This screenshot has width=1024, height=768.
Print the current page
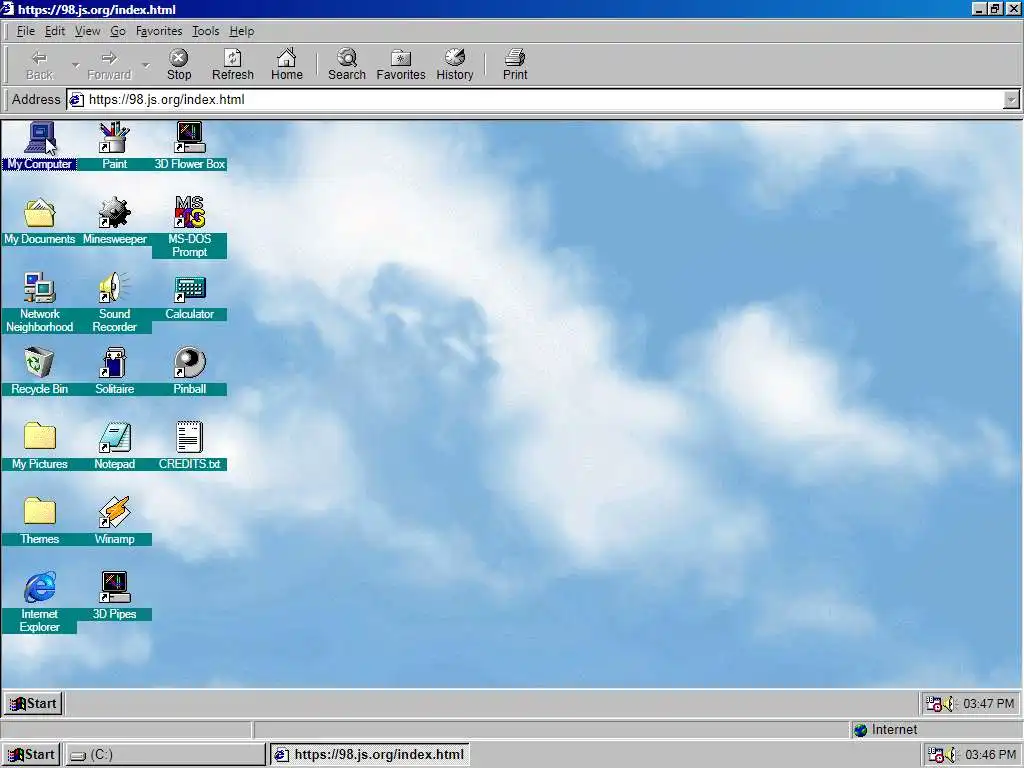click(x=515, y=65)
